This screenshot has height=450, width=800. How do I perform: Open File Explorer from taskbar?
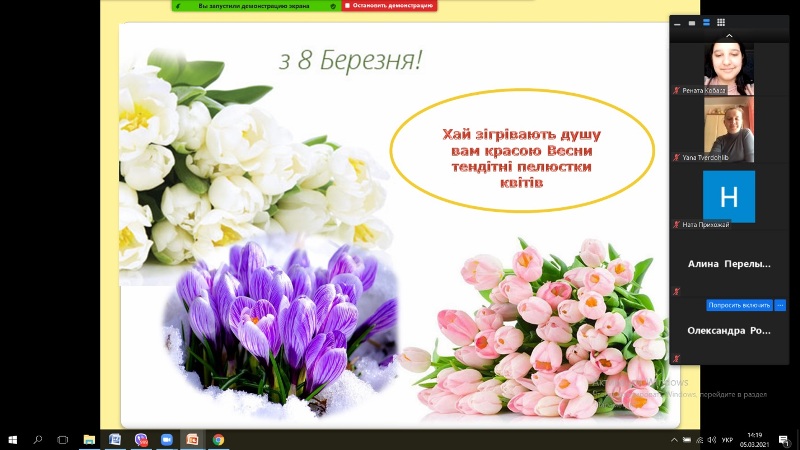(89, 440)
